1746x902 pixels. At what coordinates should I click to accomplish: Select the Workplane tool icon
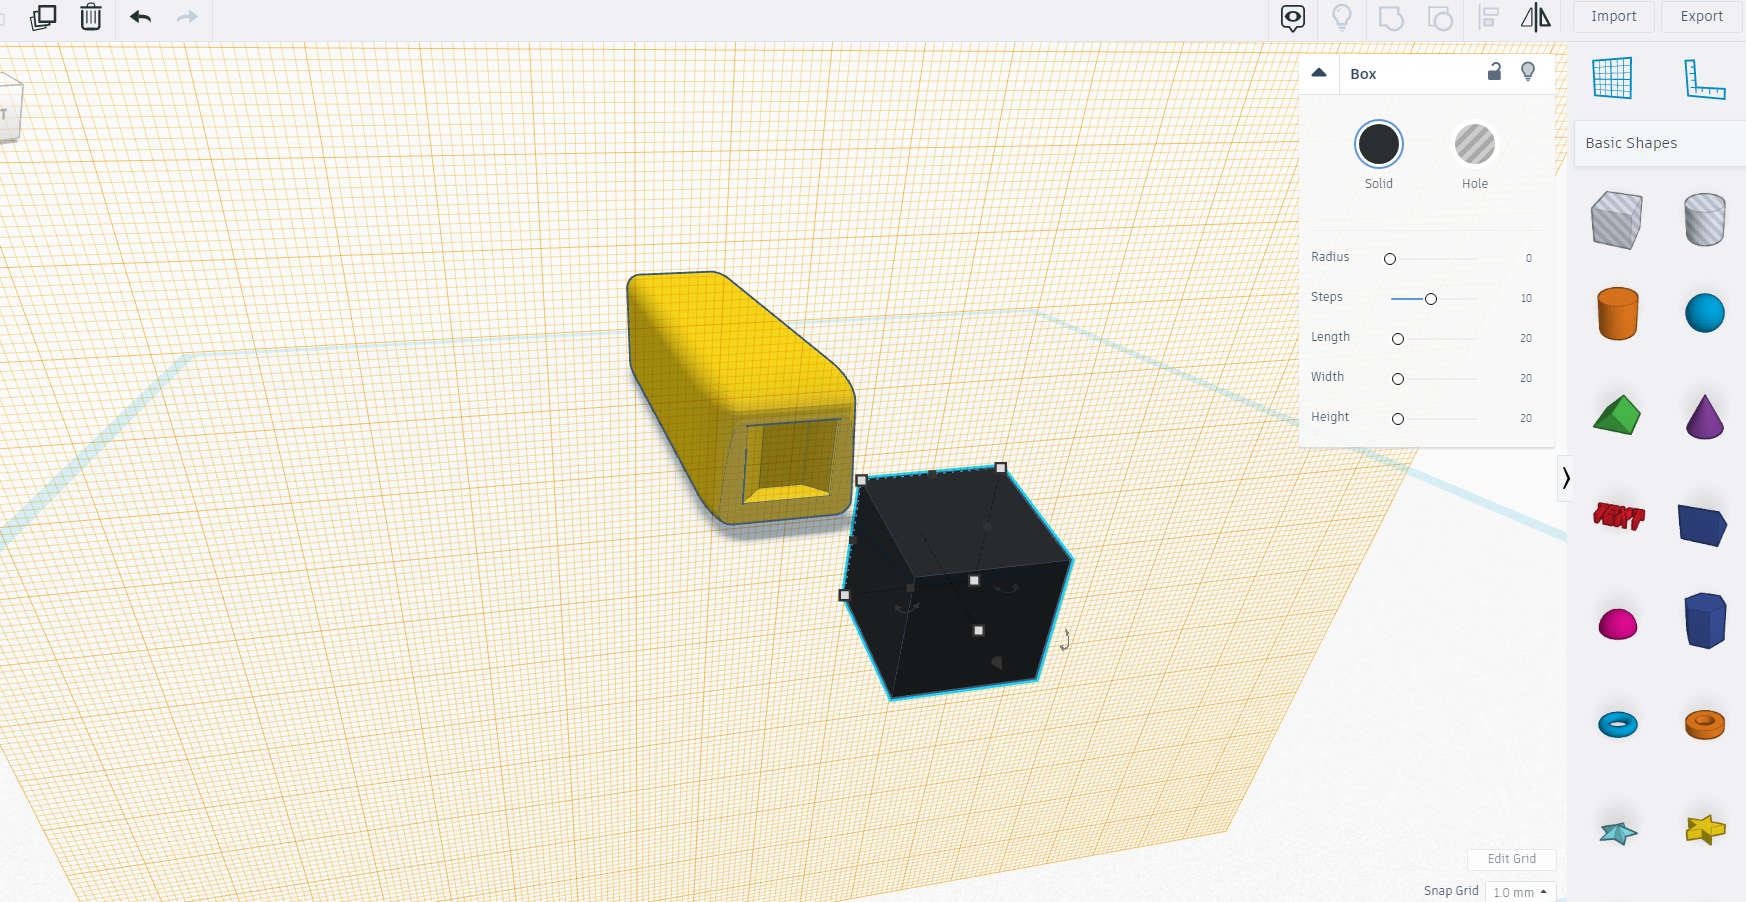pos(1612,78)
